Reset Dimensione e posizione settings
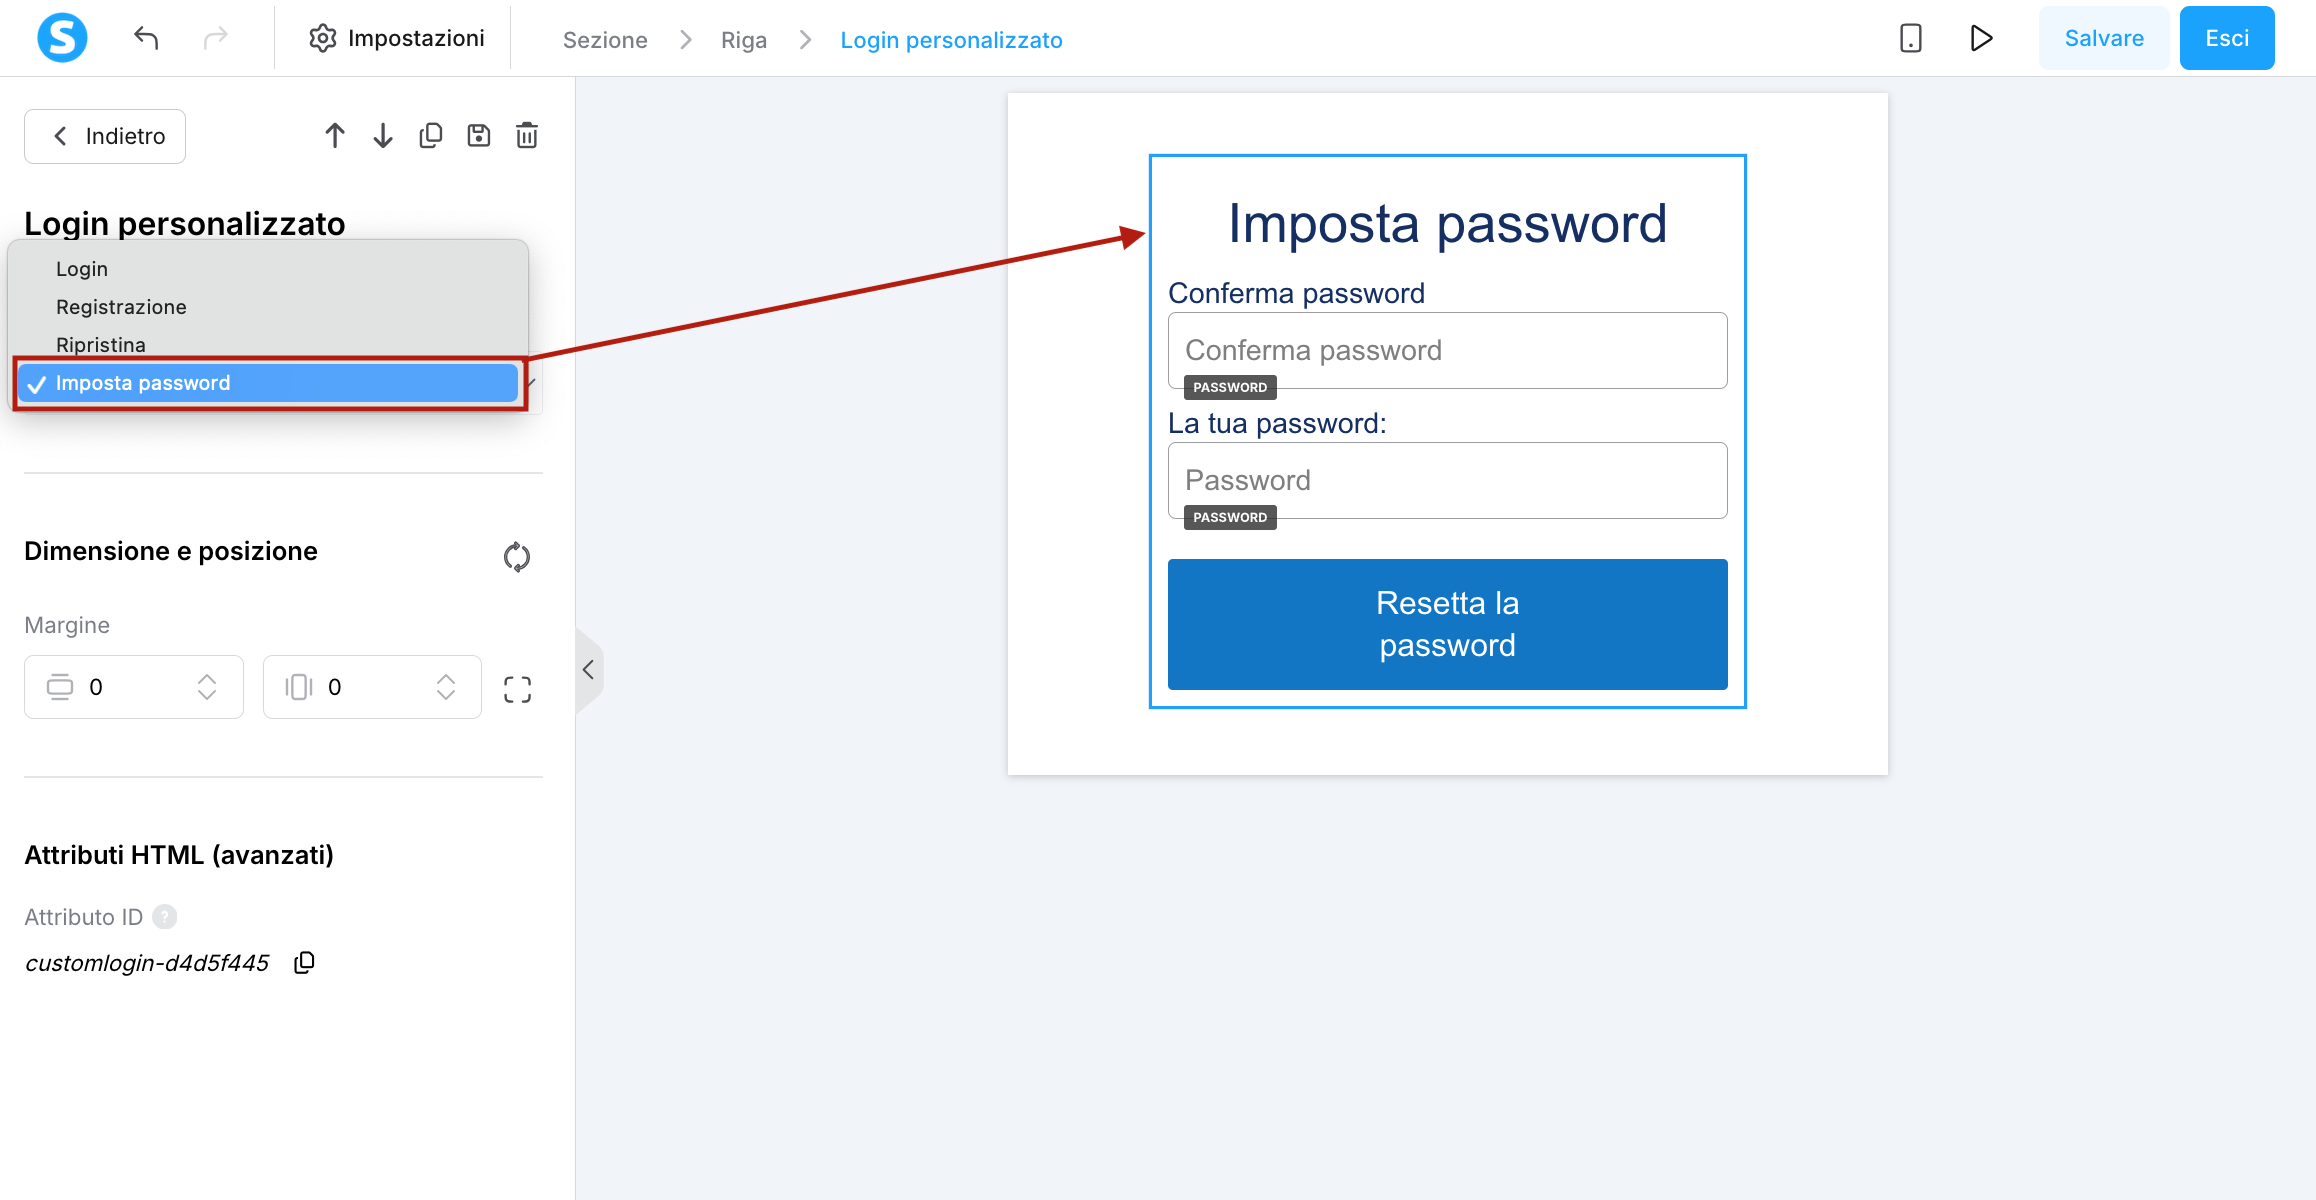The height and width of the screenshot is (1200, 2316). click(517, 557)
